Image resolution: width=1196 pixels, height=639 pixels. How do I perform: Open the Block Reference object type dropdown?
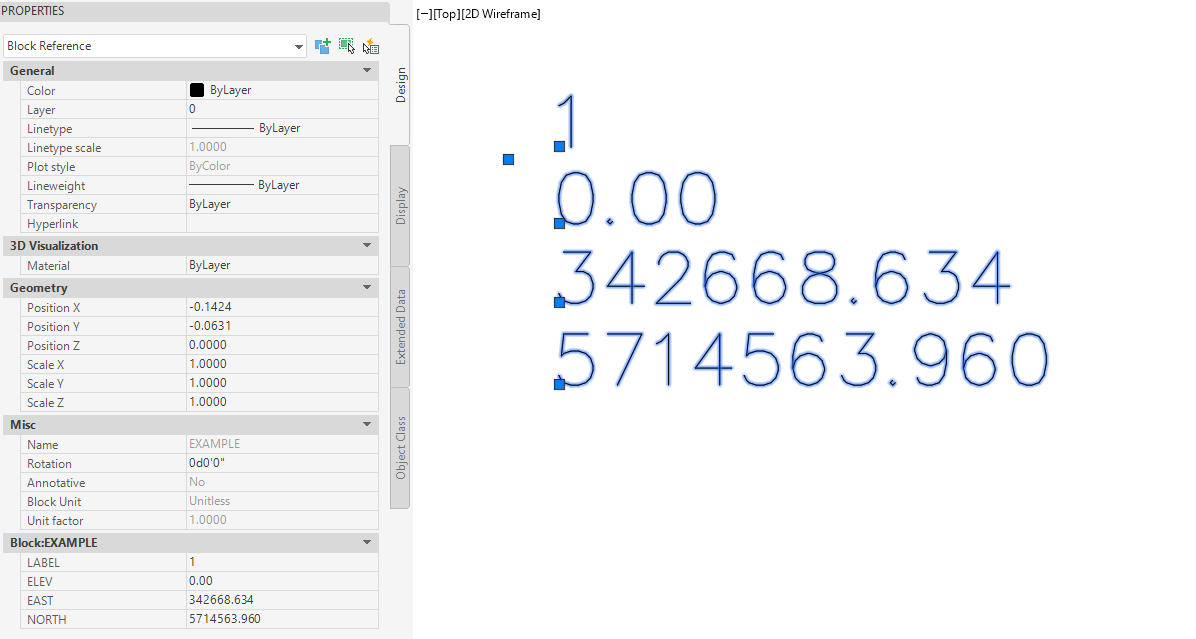coord(299,46)
